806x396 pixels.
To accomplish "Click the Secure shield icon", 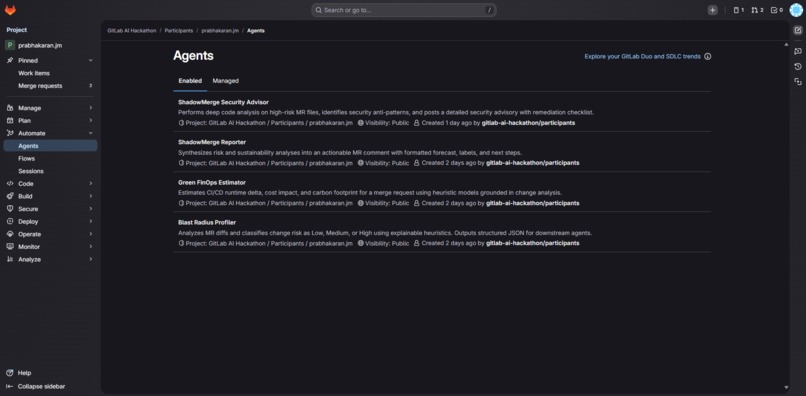I will pyautogui.click(x=10, y=209).
